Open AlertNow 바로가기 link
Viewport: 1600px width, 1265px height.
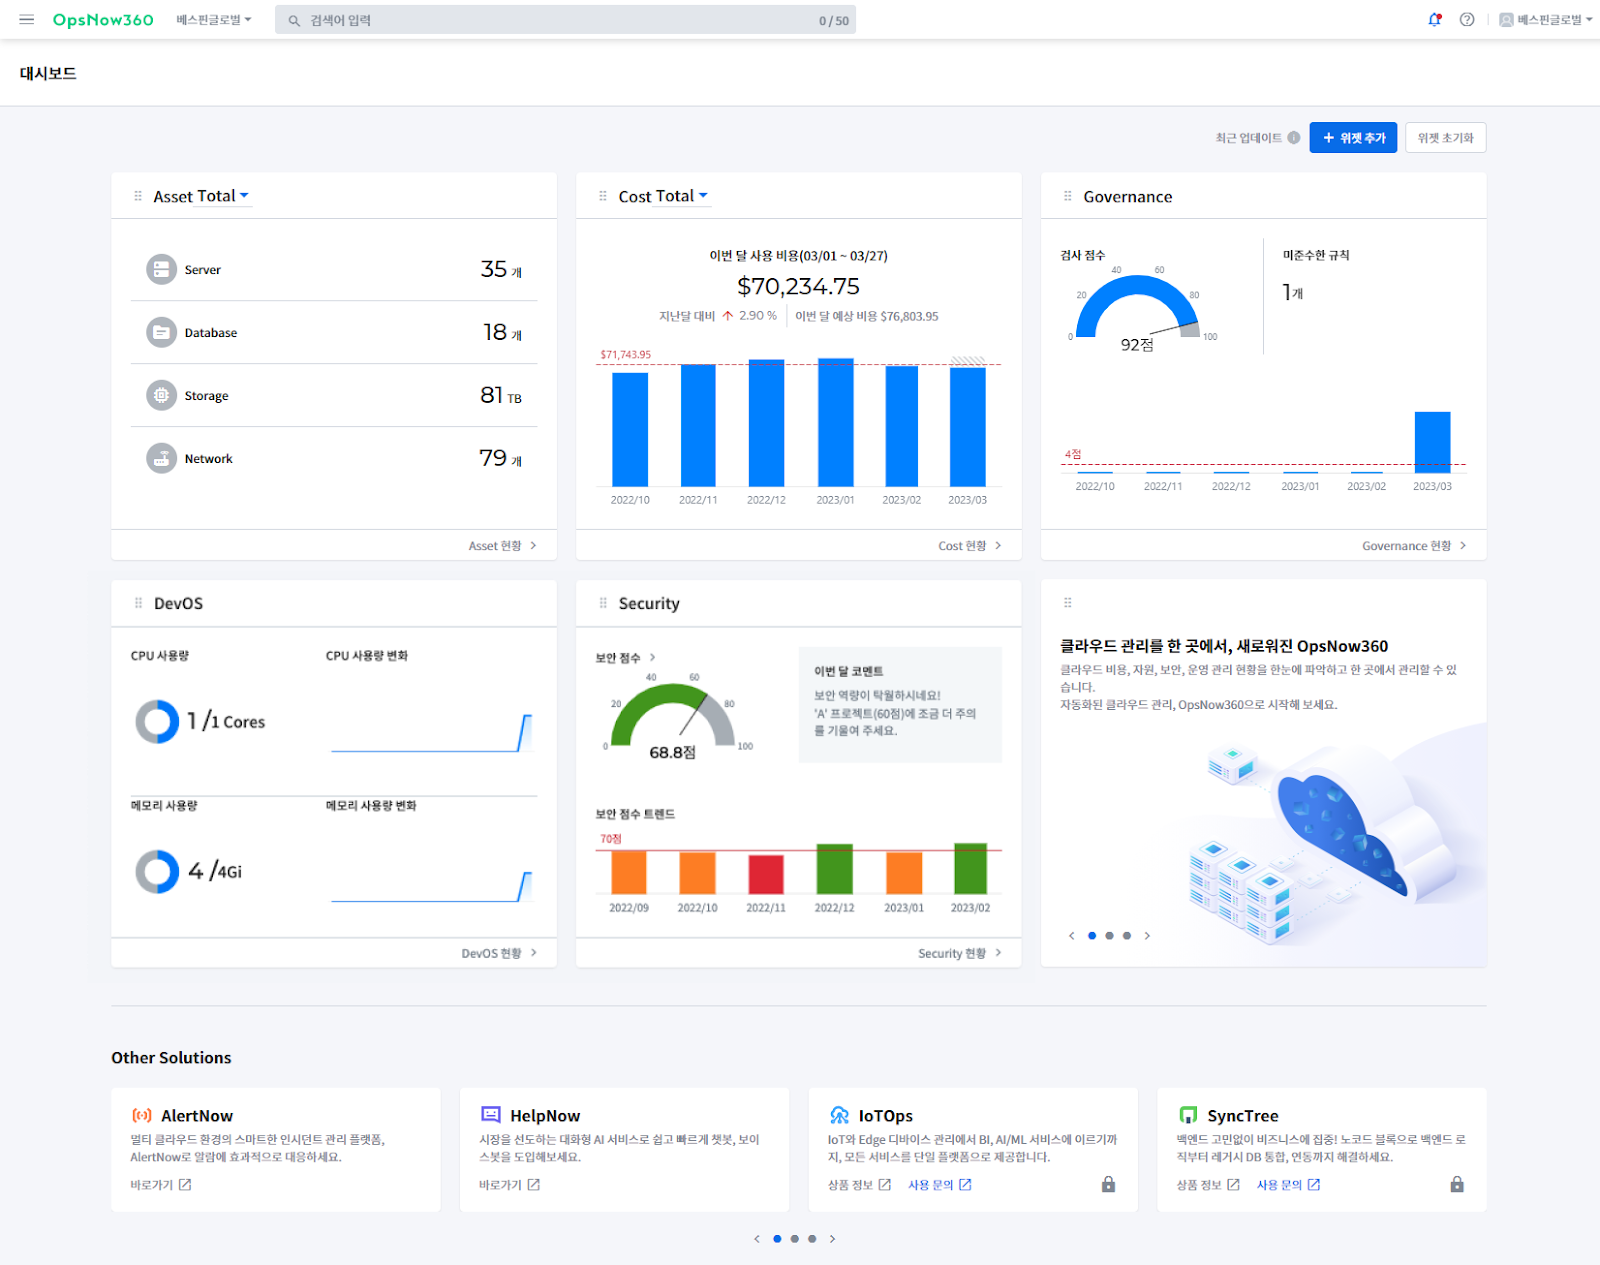click(160, 1185)
